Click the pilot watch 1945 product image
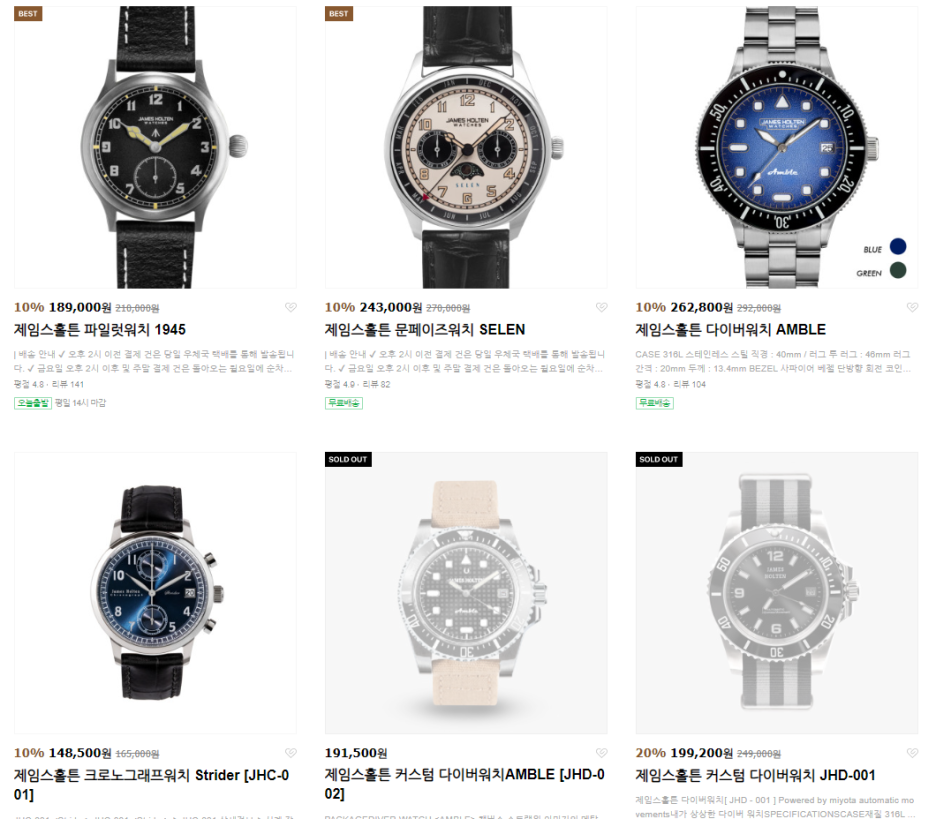Image resolution: width=936 pixels, height=819 pixels. click(155, 147)
